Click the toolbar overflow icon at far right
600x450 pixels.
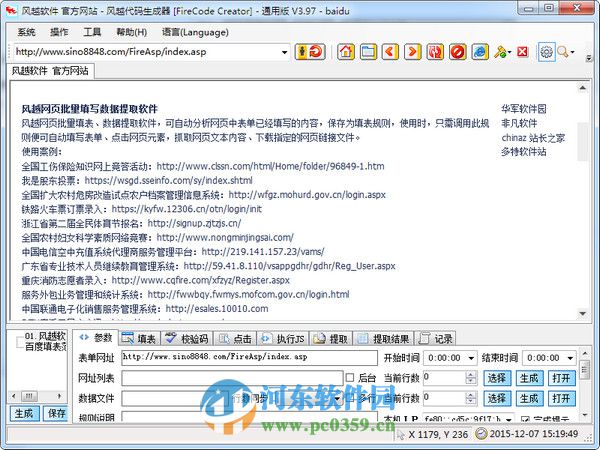pos(589,58)
